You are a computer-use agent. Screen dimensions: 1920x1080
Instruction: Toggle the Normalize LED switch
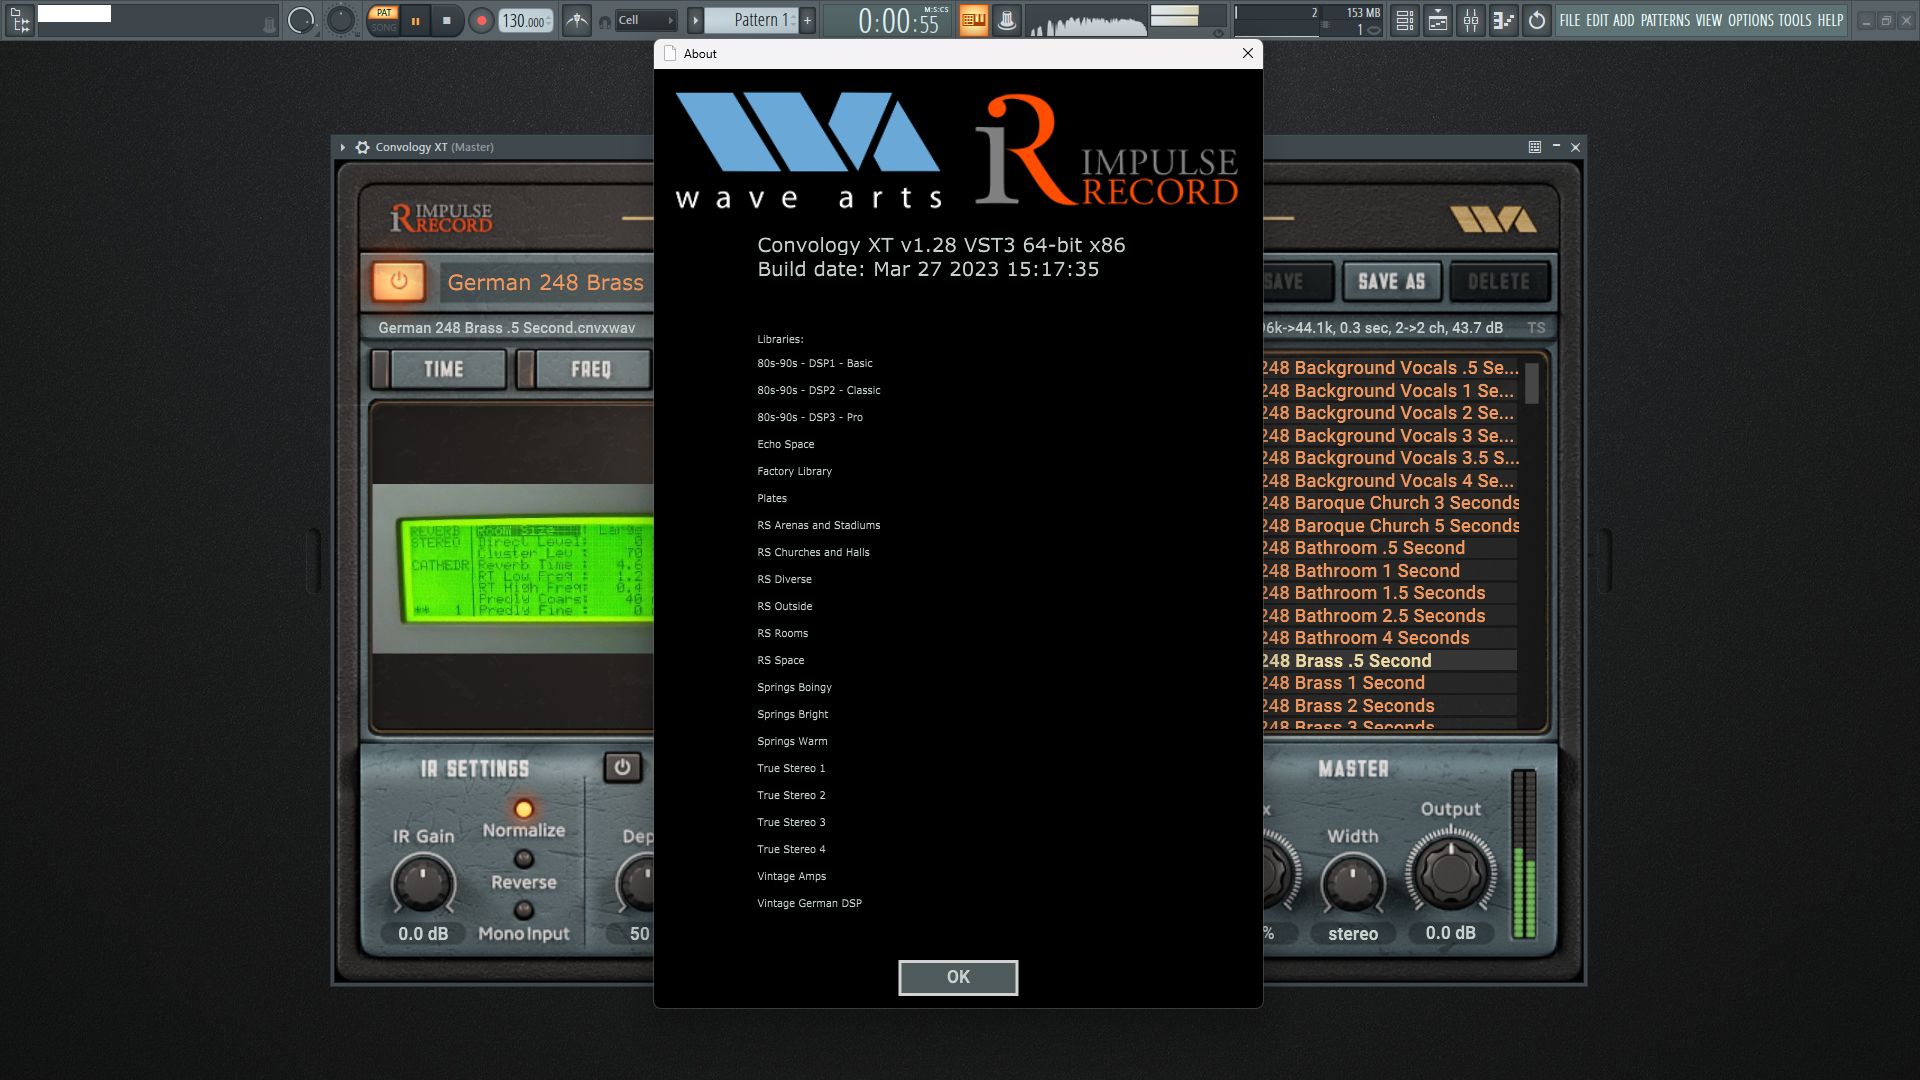523,809
